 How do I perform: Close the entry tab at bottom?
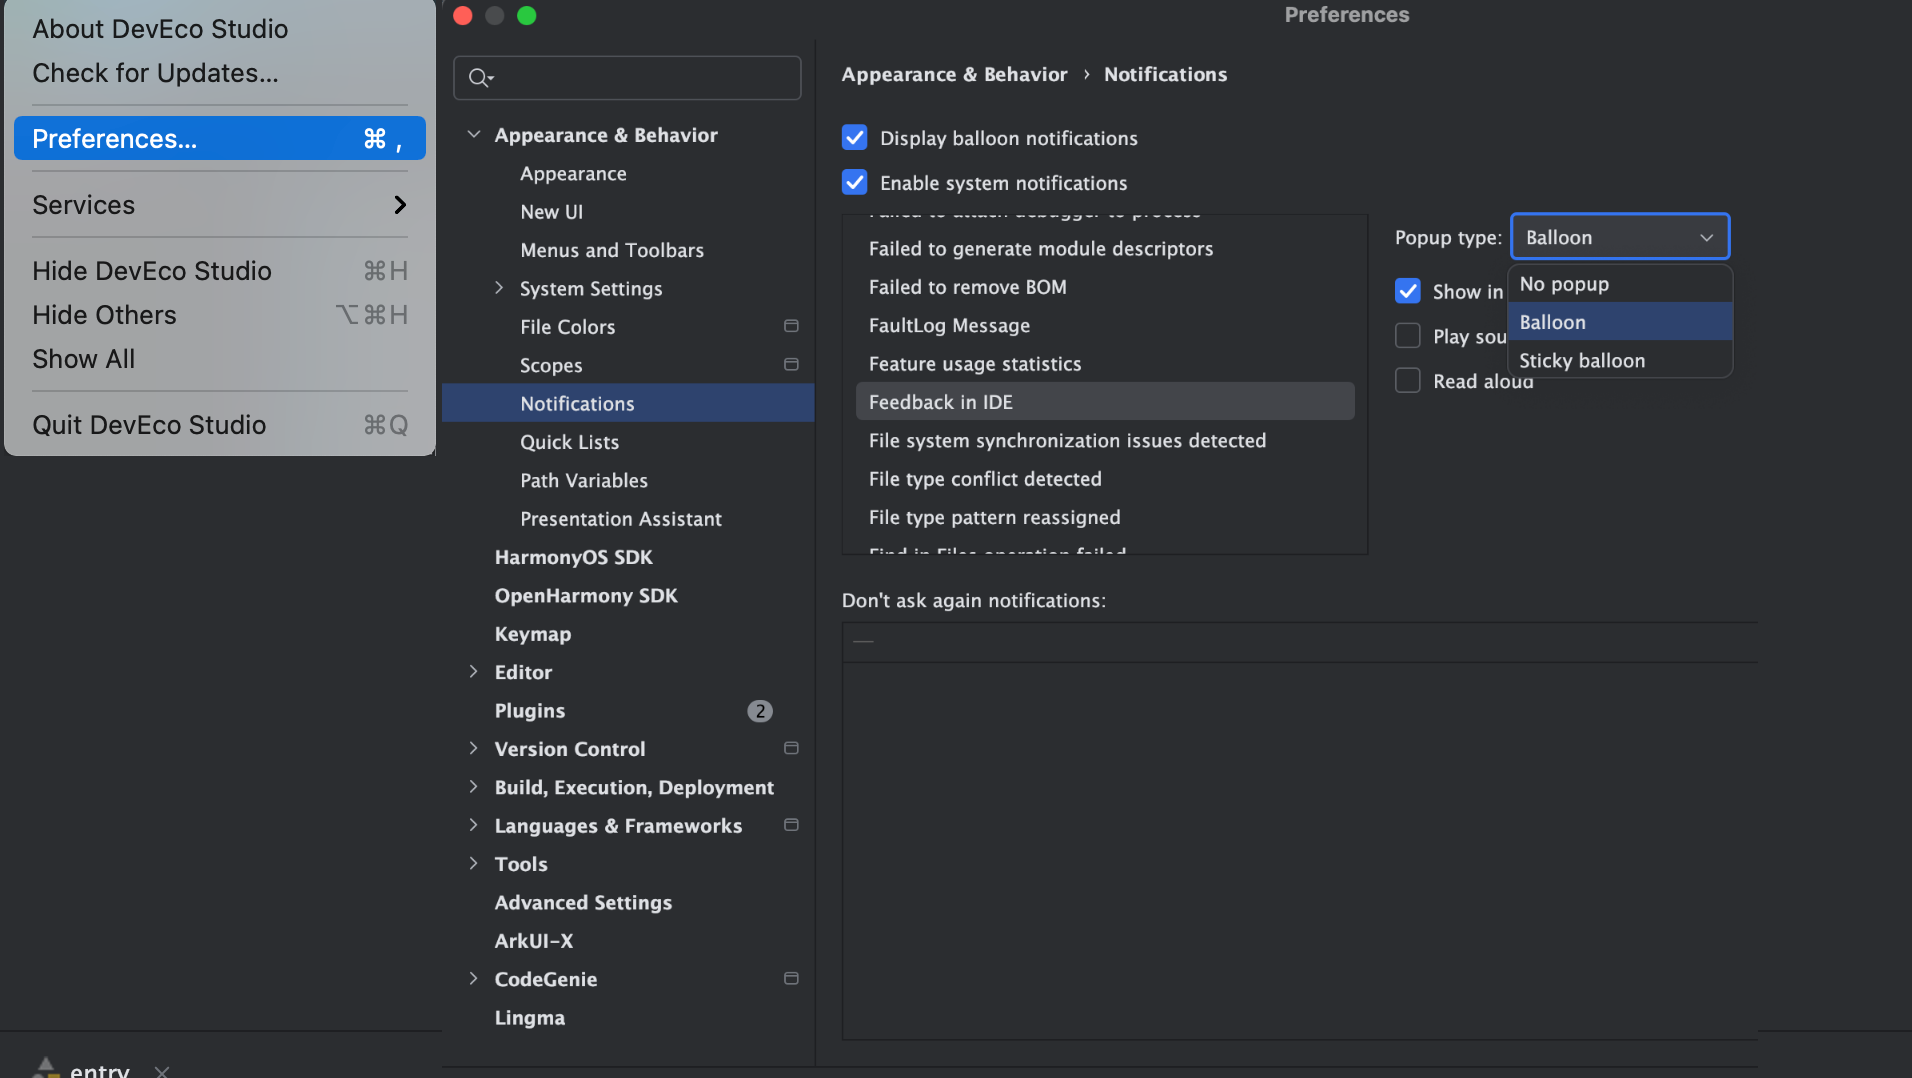(162, 1070)
